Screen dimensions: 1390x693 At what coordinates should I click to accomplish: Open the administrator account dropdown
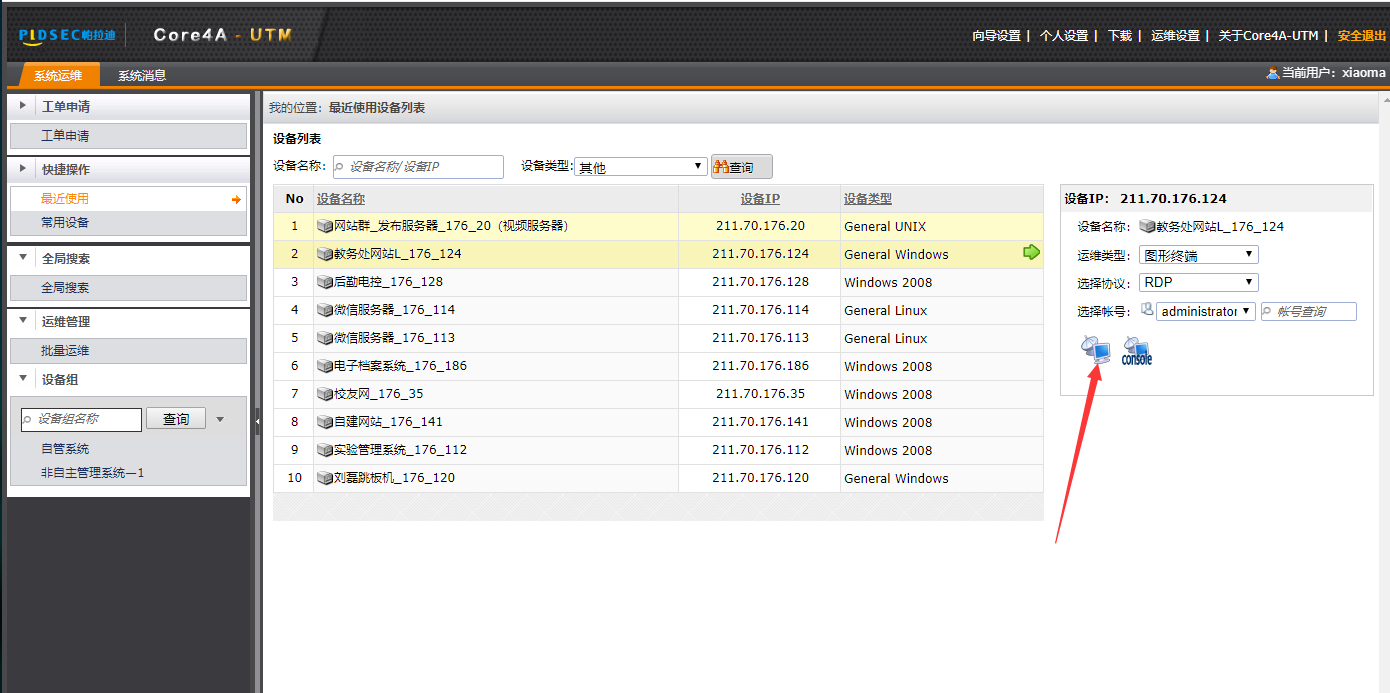click(1205, 311)
